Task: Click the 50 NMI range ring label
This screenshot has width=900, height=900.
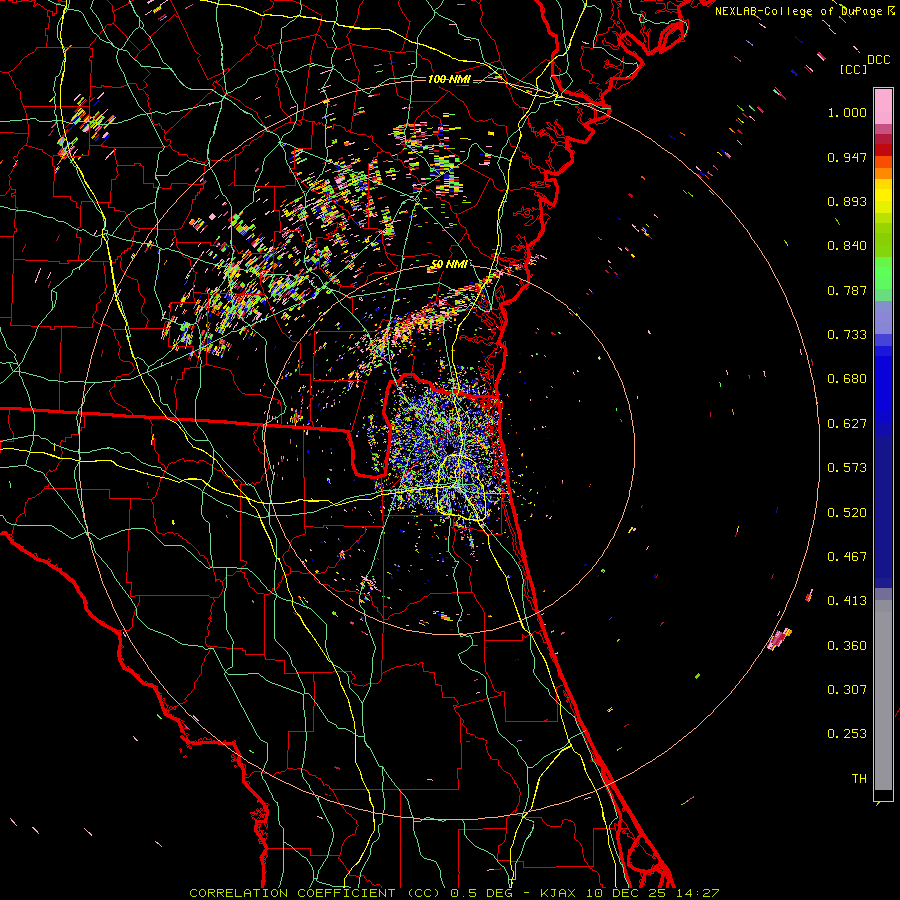Action: tap(449, 264)
